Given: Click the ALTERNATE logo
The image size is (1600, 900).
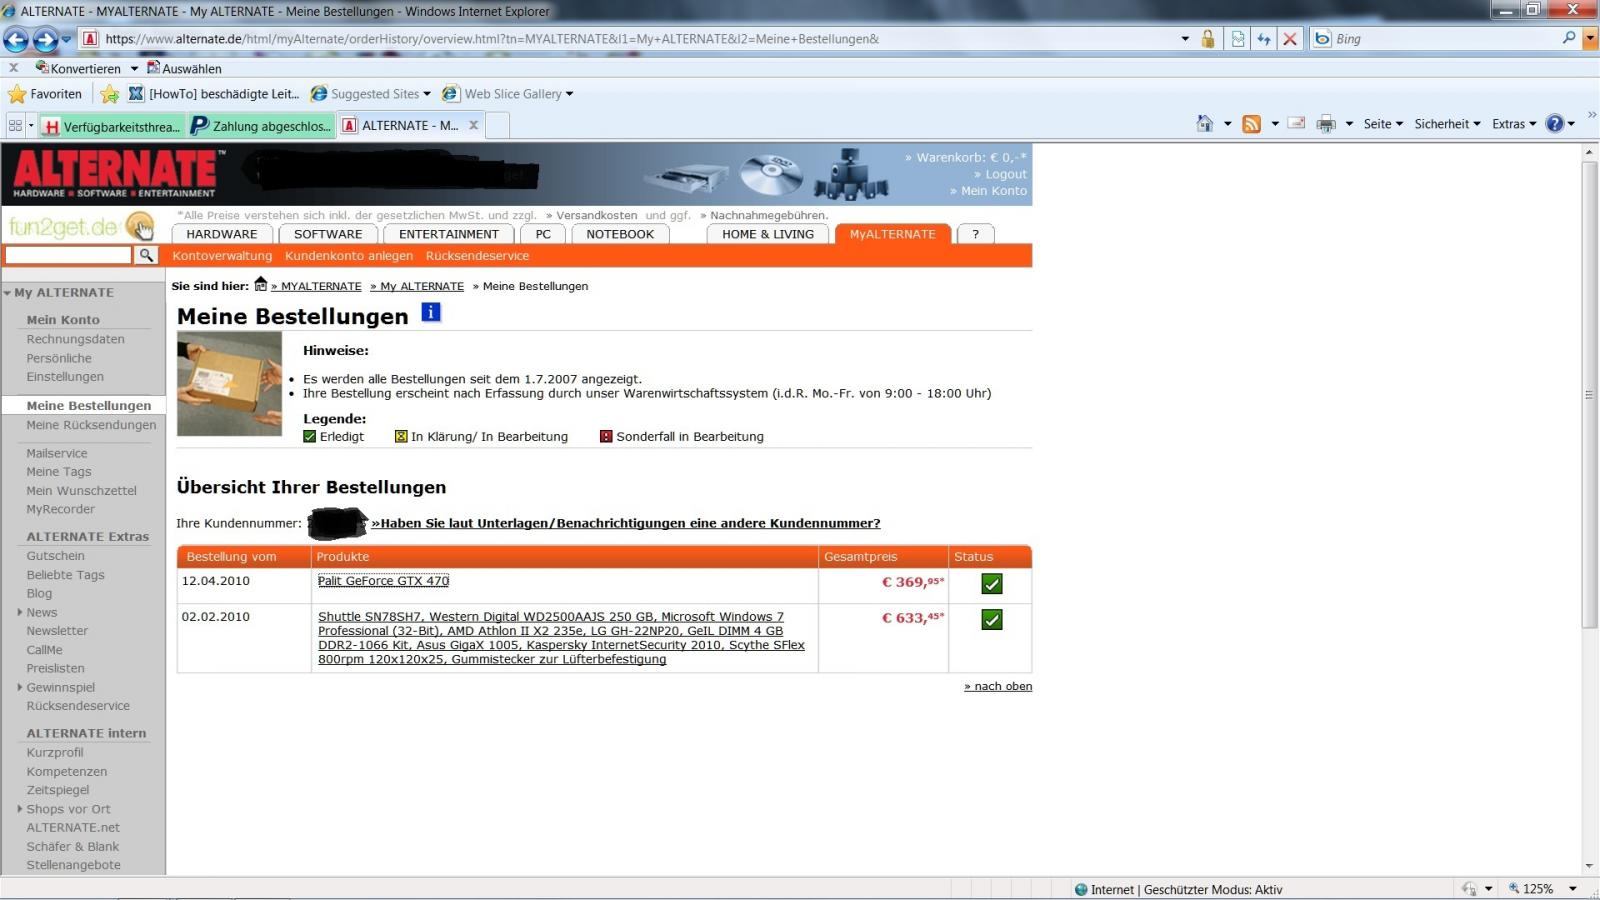Looking at the screenshot, I should point(117,173).
